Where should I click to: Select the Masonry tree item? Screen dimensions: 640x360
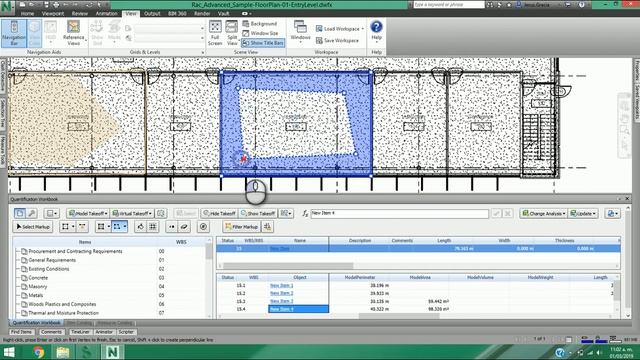pos(38,287)
